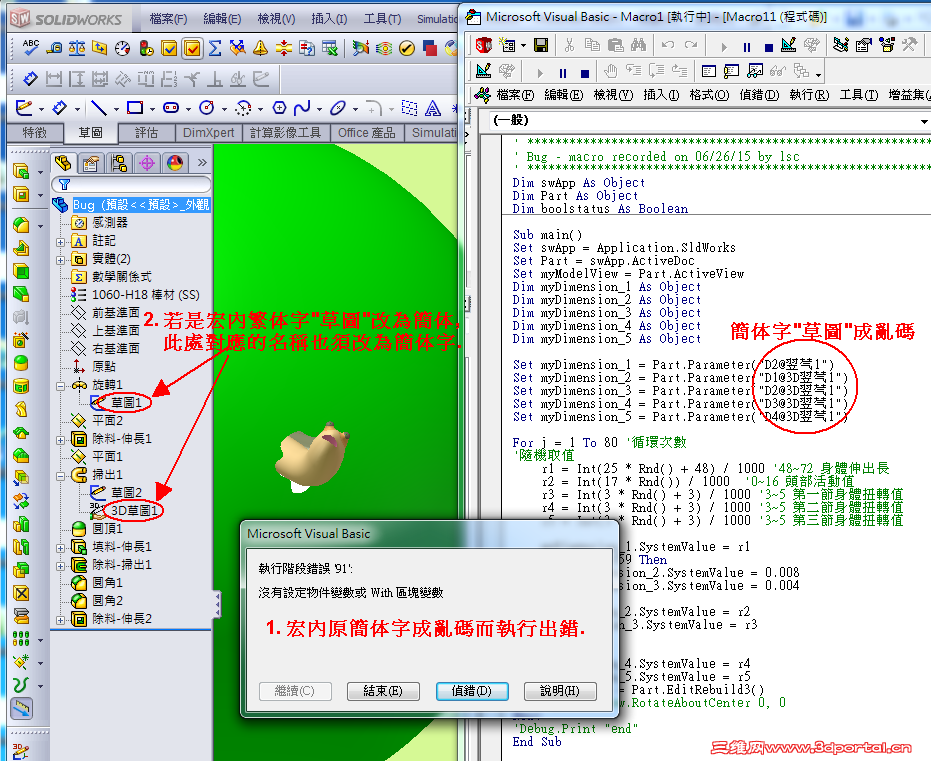
Task: Expand the 除料-伸長1 feature node
Action: click(x=61, y=440)
